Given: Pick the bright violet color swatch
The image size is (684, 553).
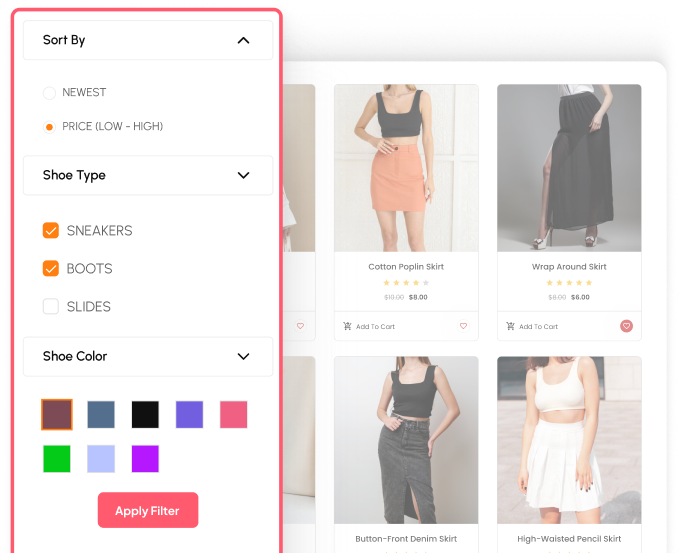Looking at the screenshot, I should 145,458.
